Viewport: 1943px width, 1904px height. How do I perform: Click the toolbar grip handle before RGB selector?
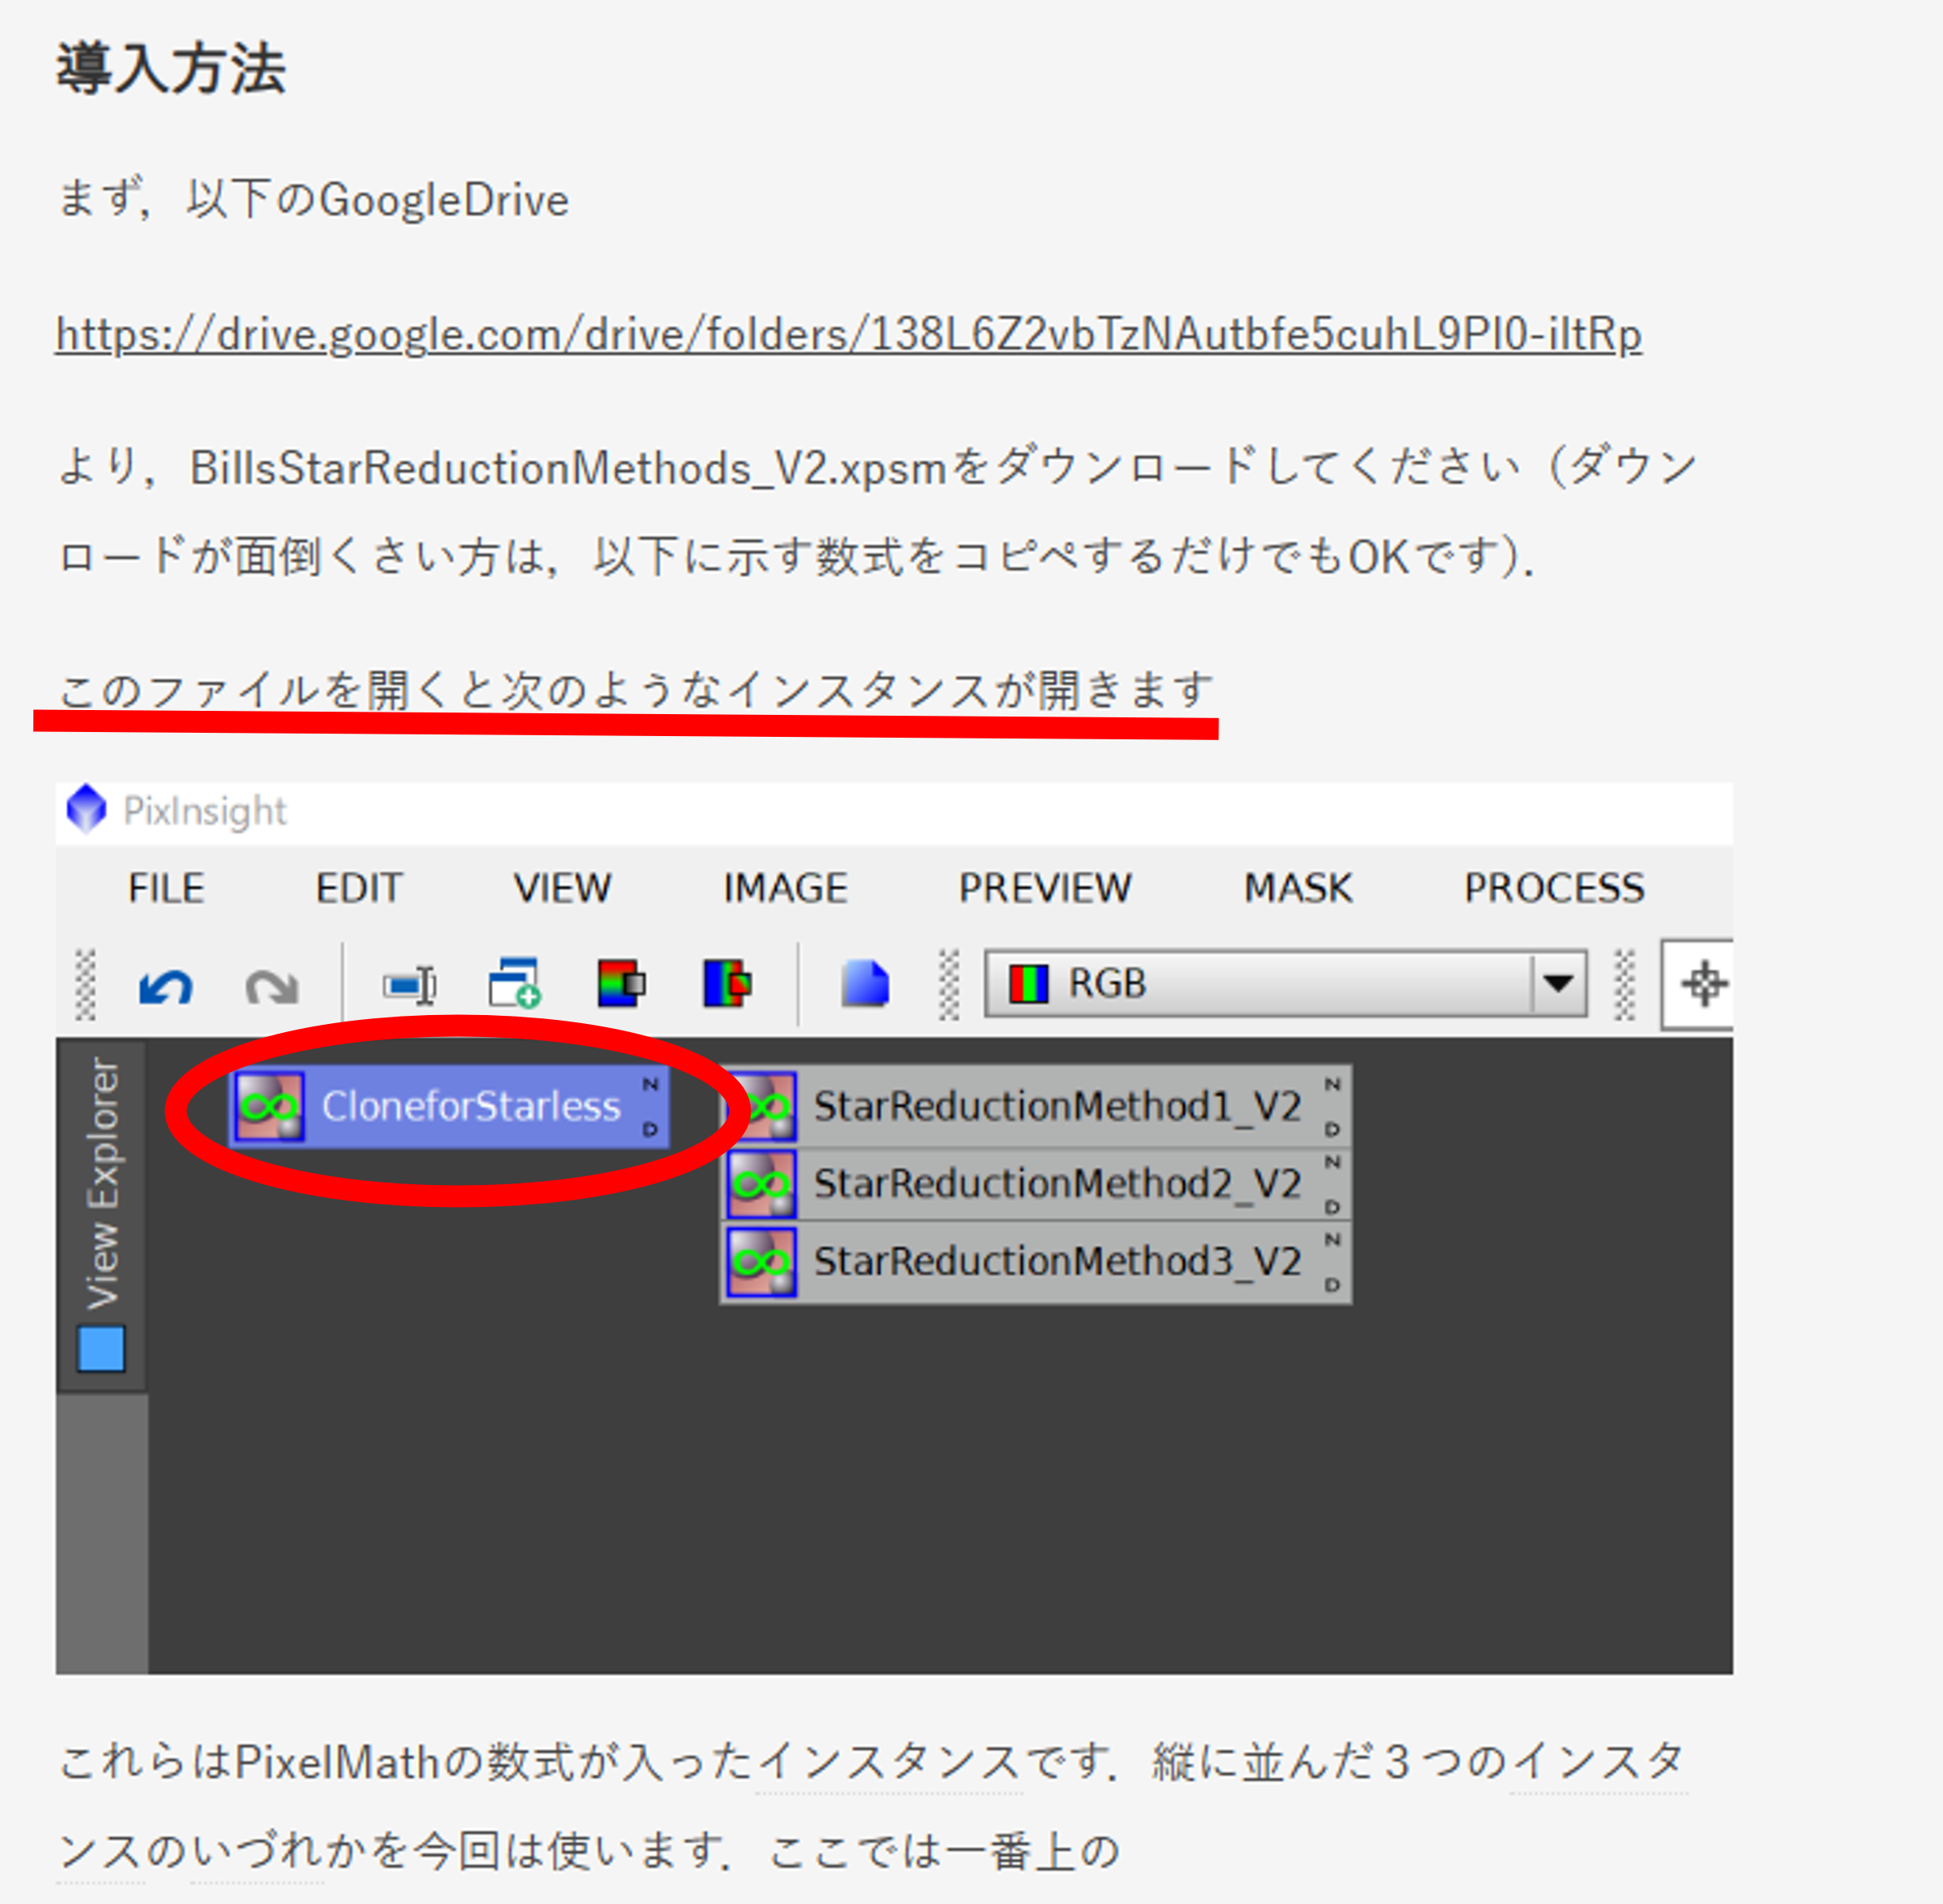[949, 984]
